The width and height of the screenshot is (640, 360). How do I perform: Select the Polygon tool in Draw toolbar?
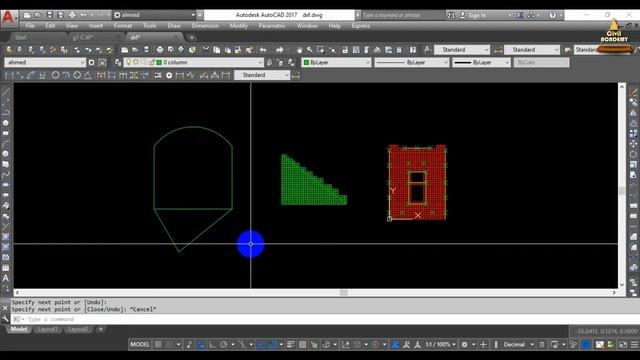[6, 123]
